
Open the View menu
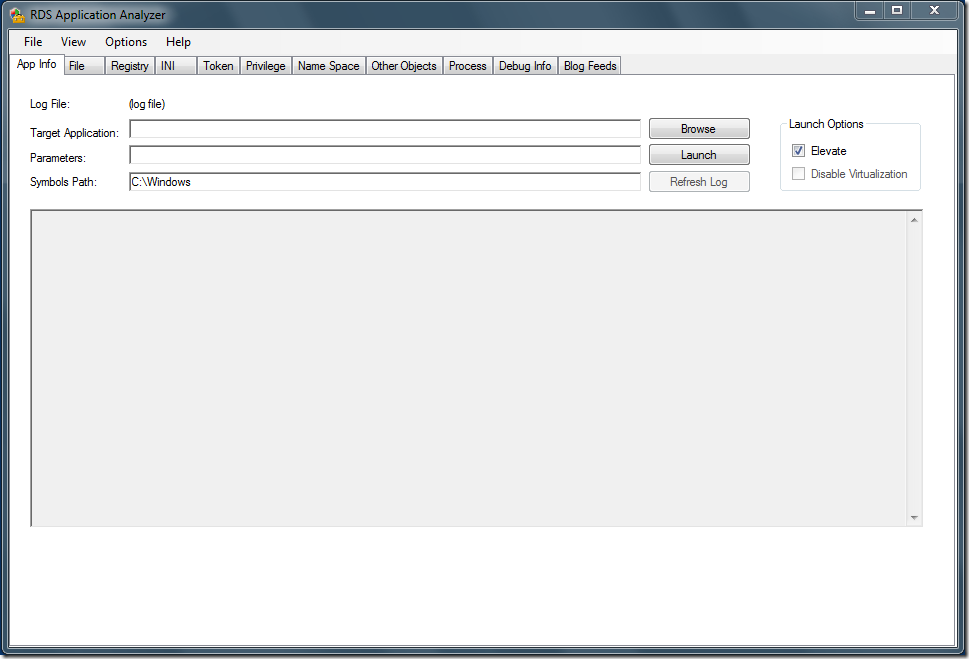(73, 42)
